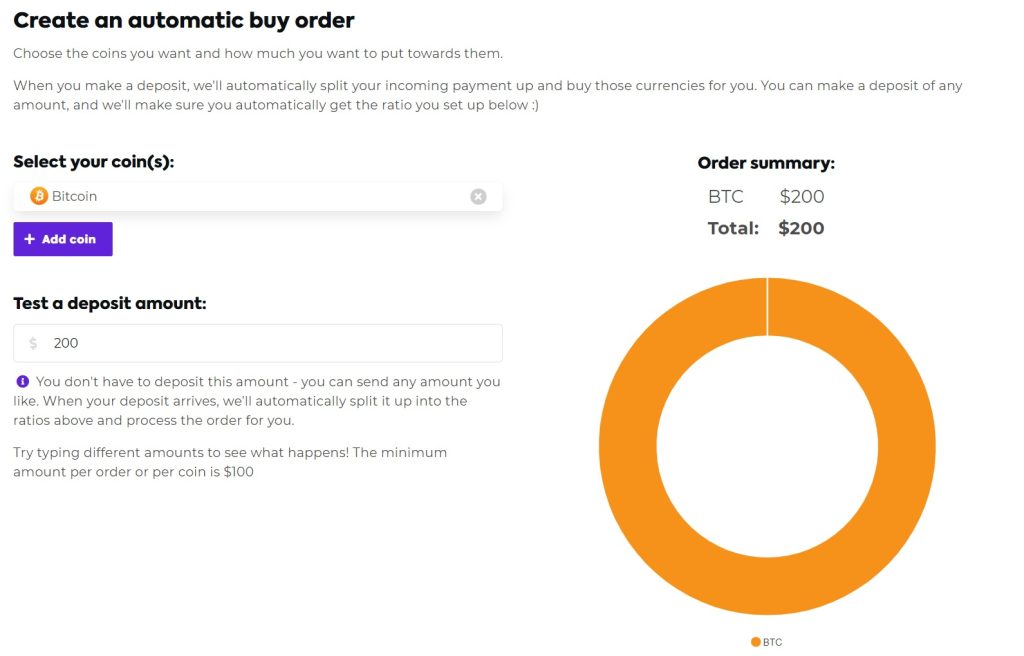Click the dollar sign in deposit field
1024x656 pixels.
(33, 343)
